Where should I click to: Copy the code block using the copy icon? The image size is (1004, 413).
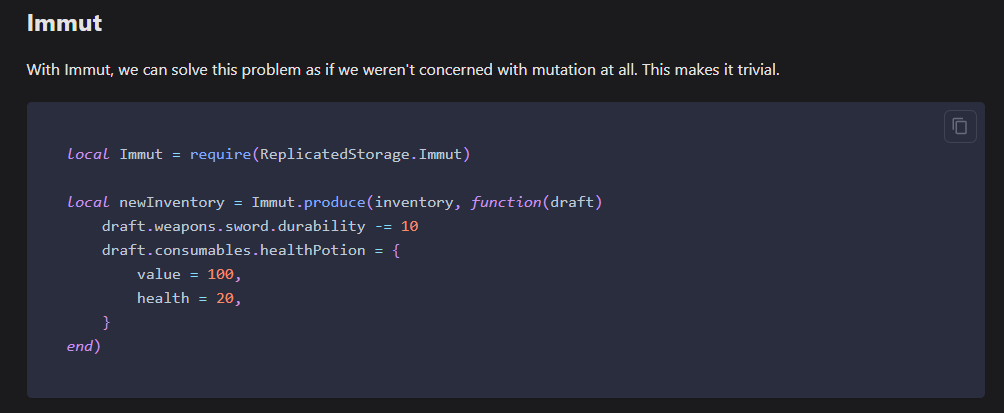click(960, 126)
